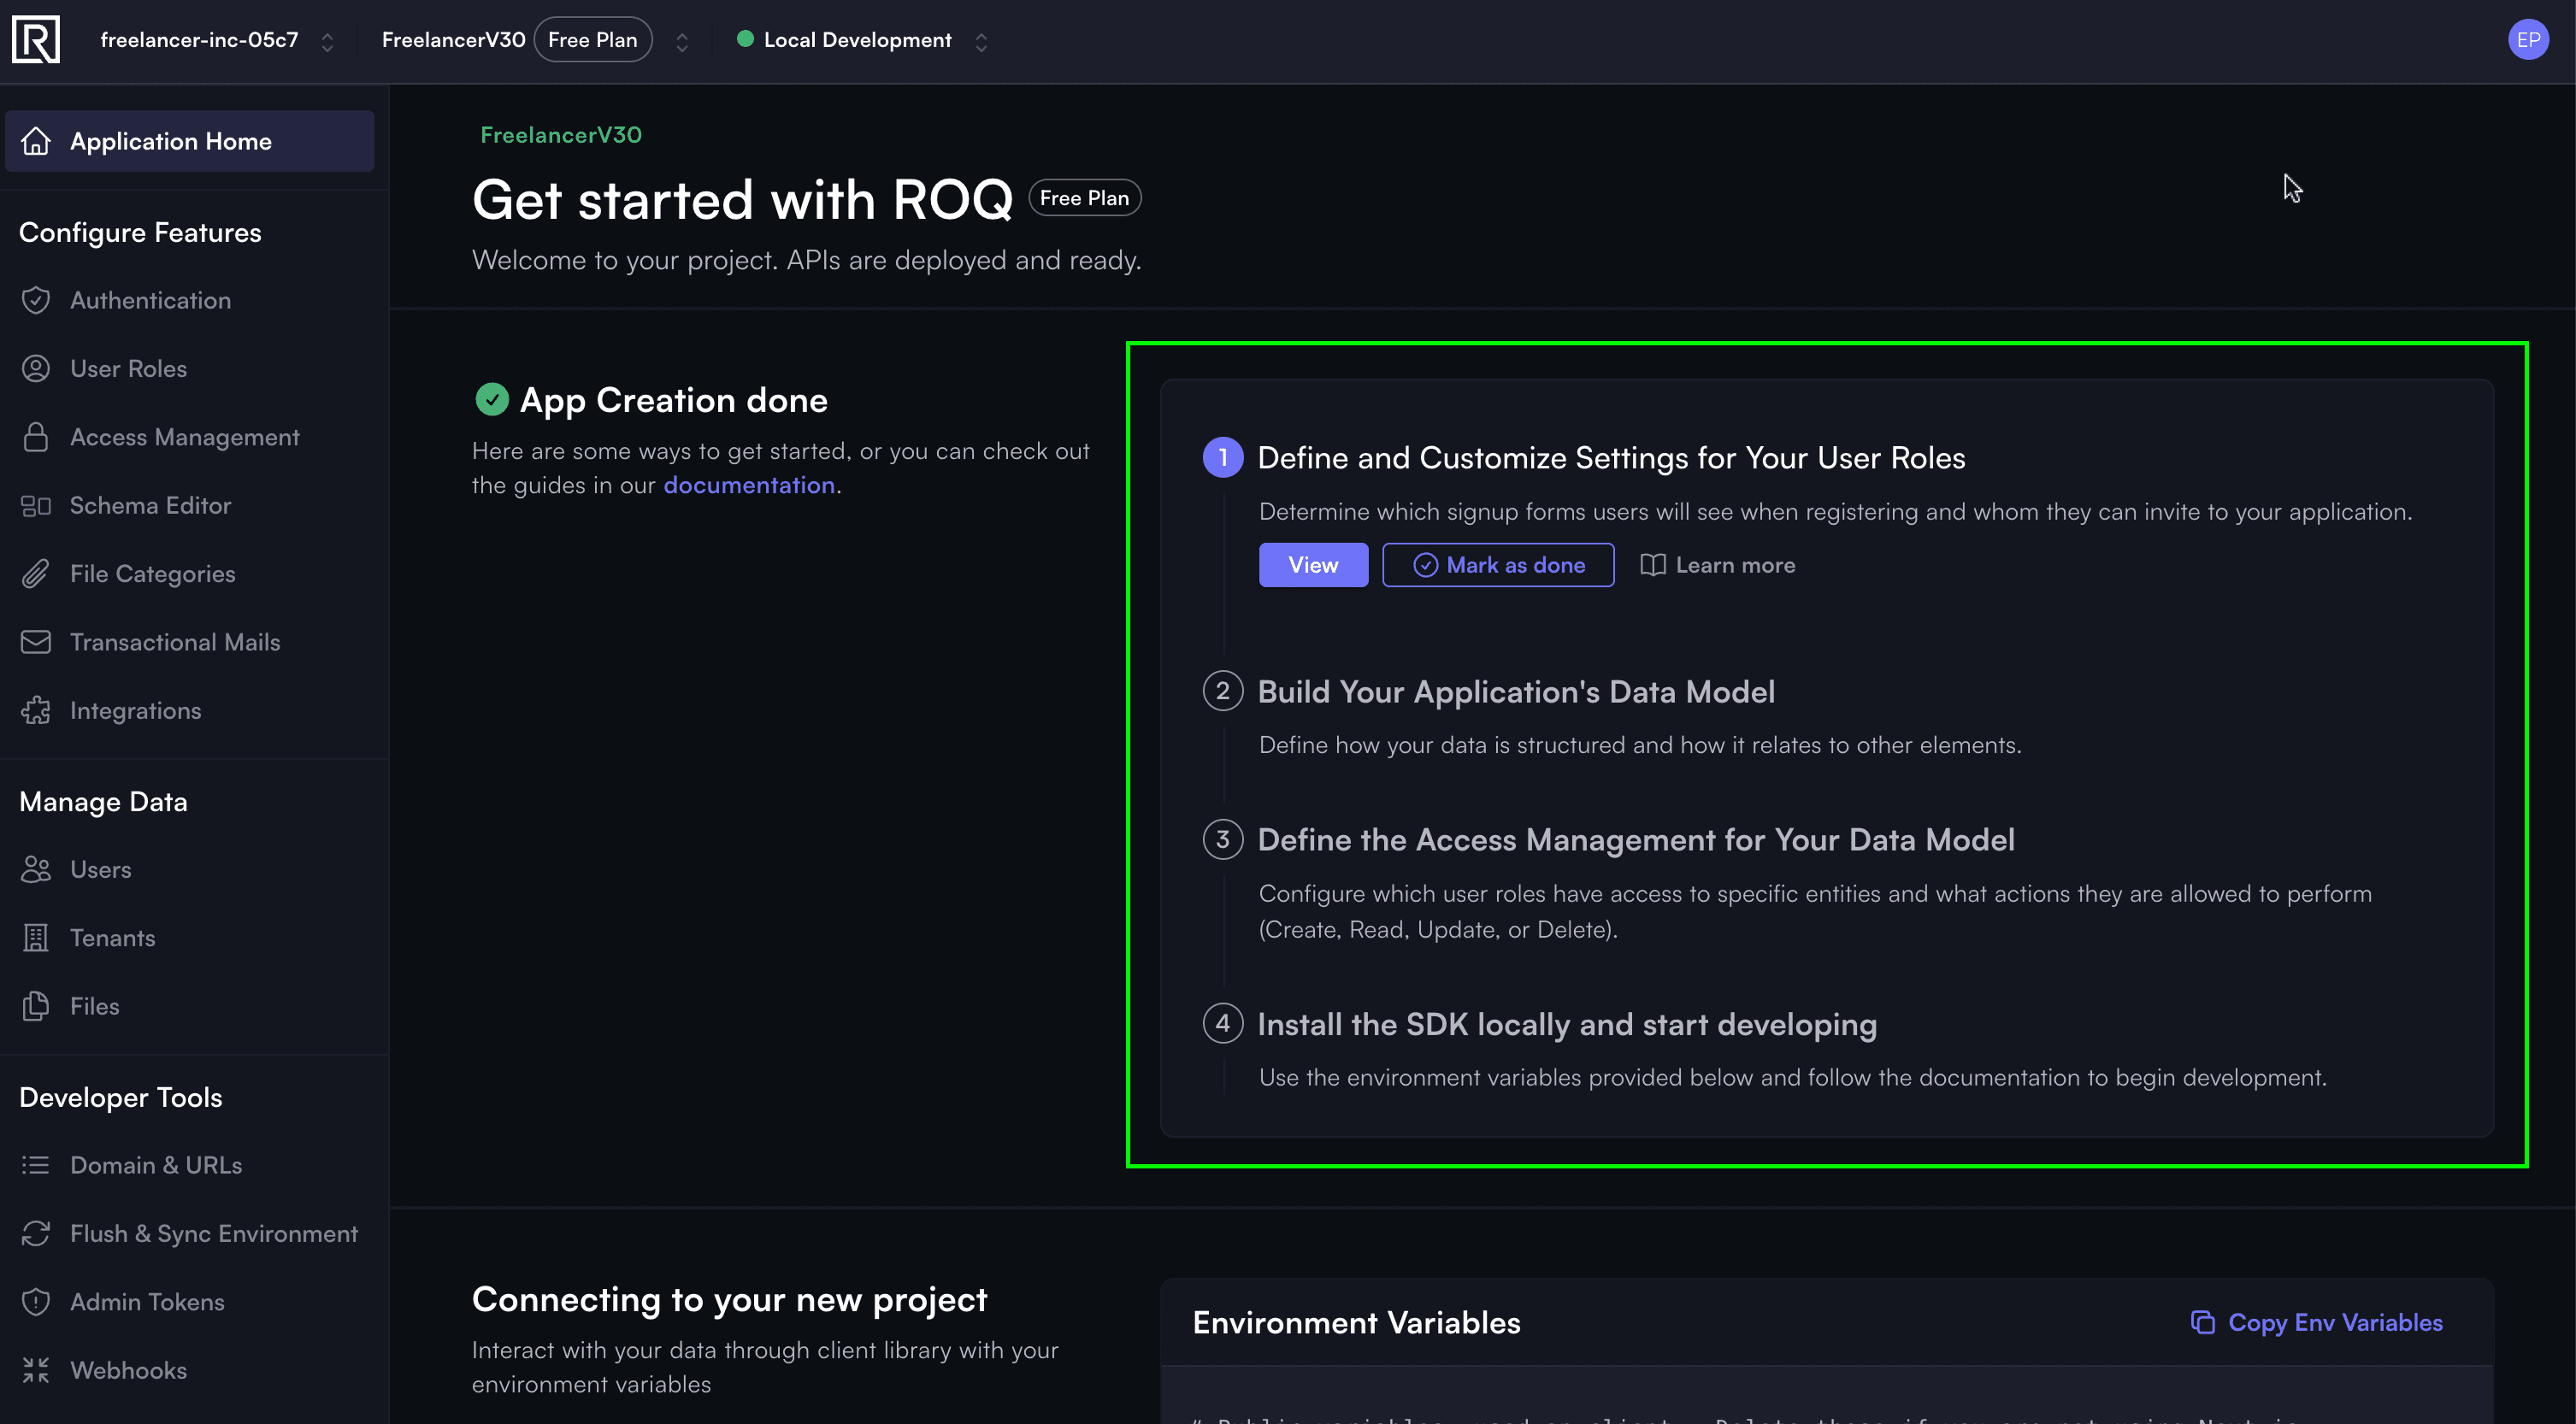
Task: Click the Access Management lock icon
Action: click(36, 437)
